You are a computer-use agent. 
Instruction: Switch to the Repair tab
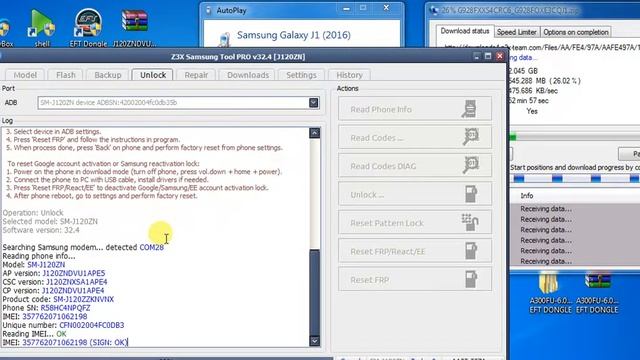[196, 75]
